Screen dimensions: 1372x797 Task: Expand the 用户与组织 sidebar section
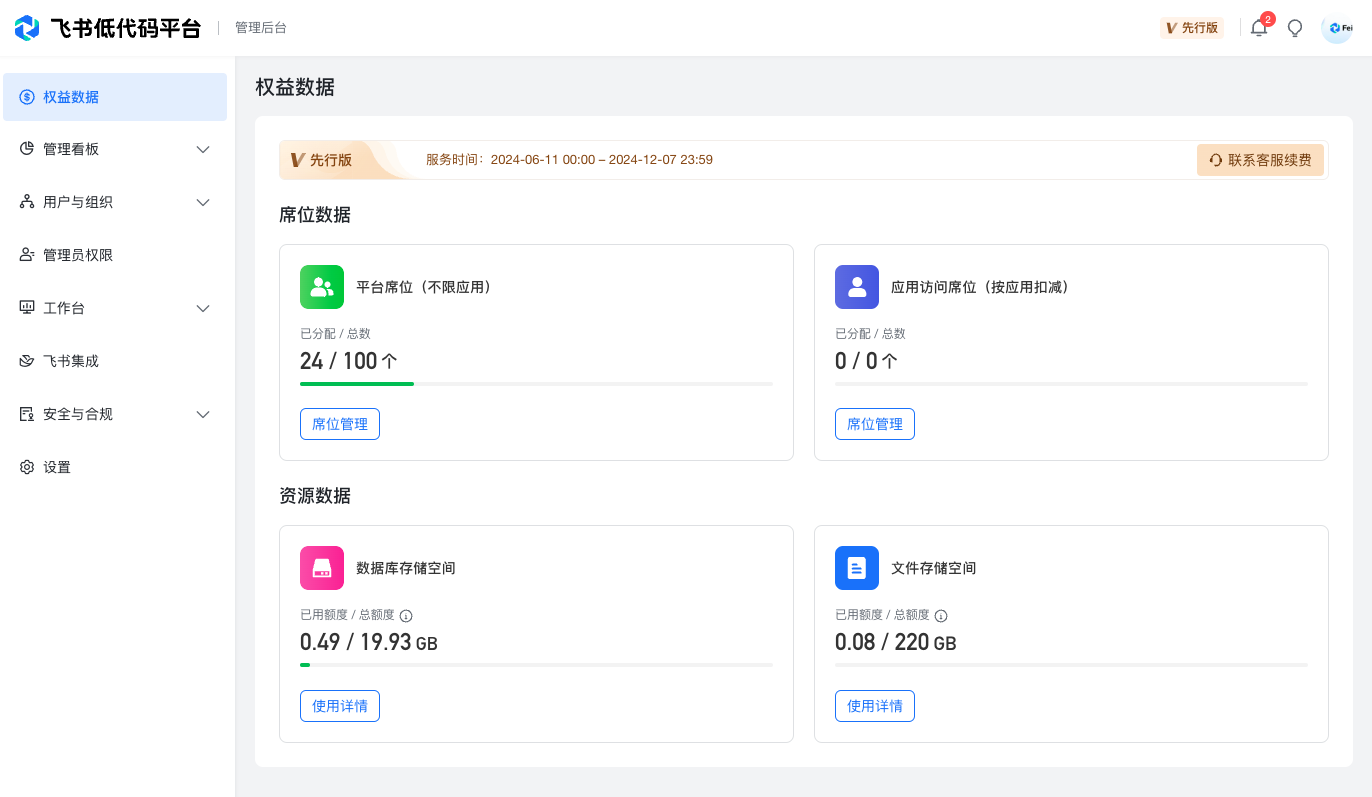coord(203,202)
